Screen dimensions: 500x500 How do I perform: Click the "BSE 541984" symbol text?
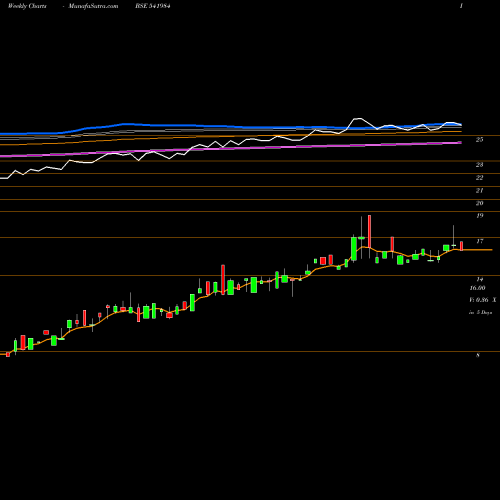tap(153, 6)
